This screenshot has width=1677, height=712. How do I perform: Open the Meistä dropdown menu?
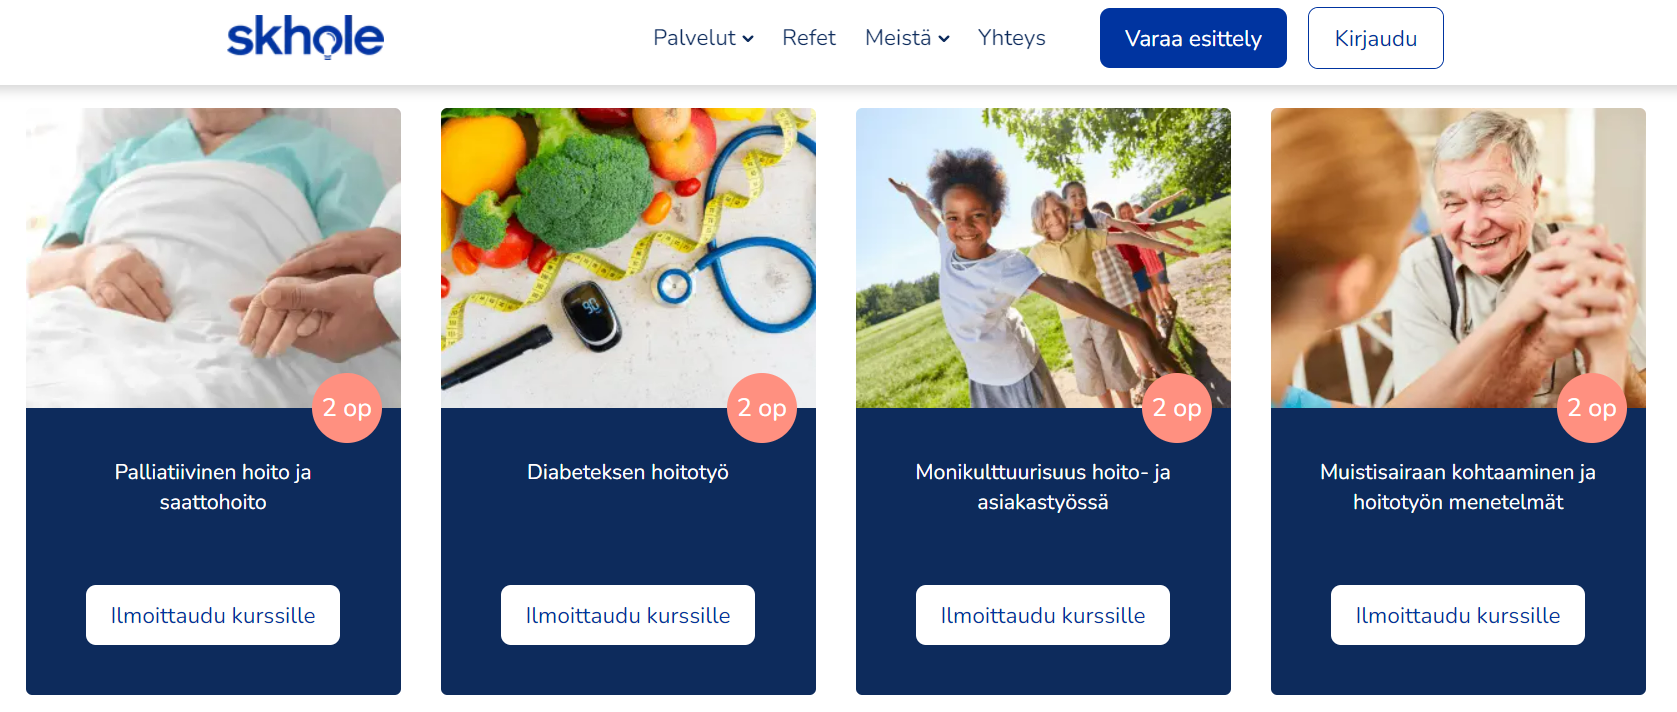907,38
